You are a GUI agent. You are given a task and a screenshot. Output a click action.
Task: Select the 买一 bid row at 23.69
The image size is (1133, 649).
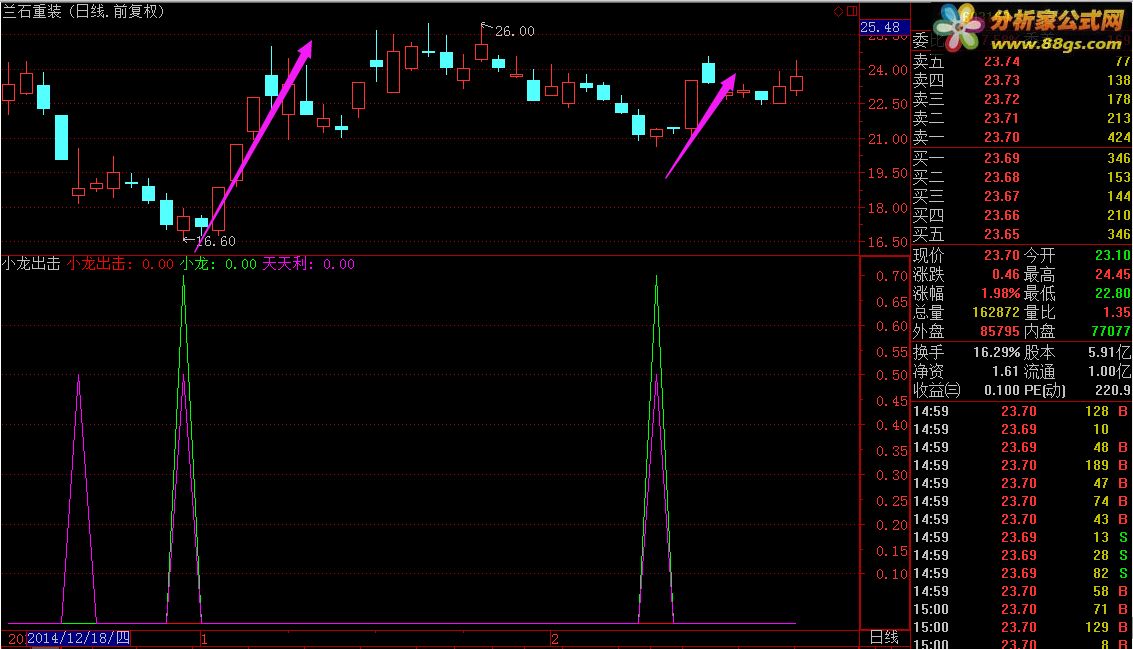(1021, 158)
